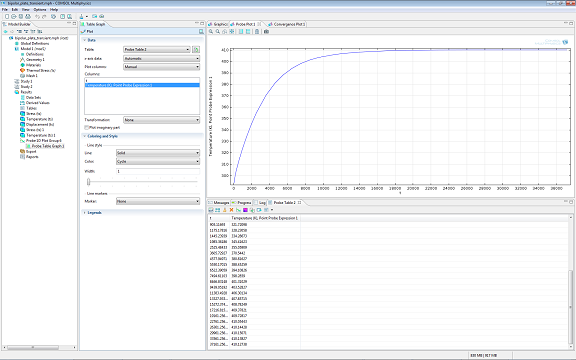The image size is (576, 360).
Task: Open the Plot columns dropdown set to Manual
Action: (162, 67)
